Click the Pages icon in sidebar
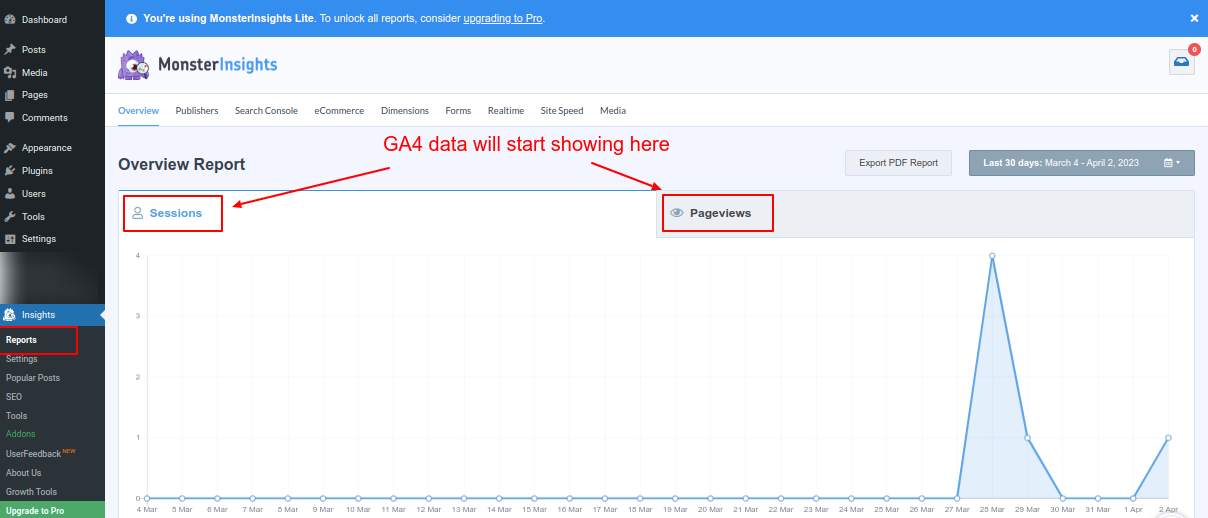Viewport: 1208px width, 518px height. click(x=10, y=95)
